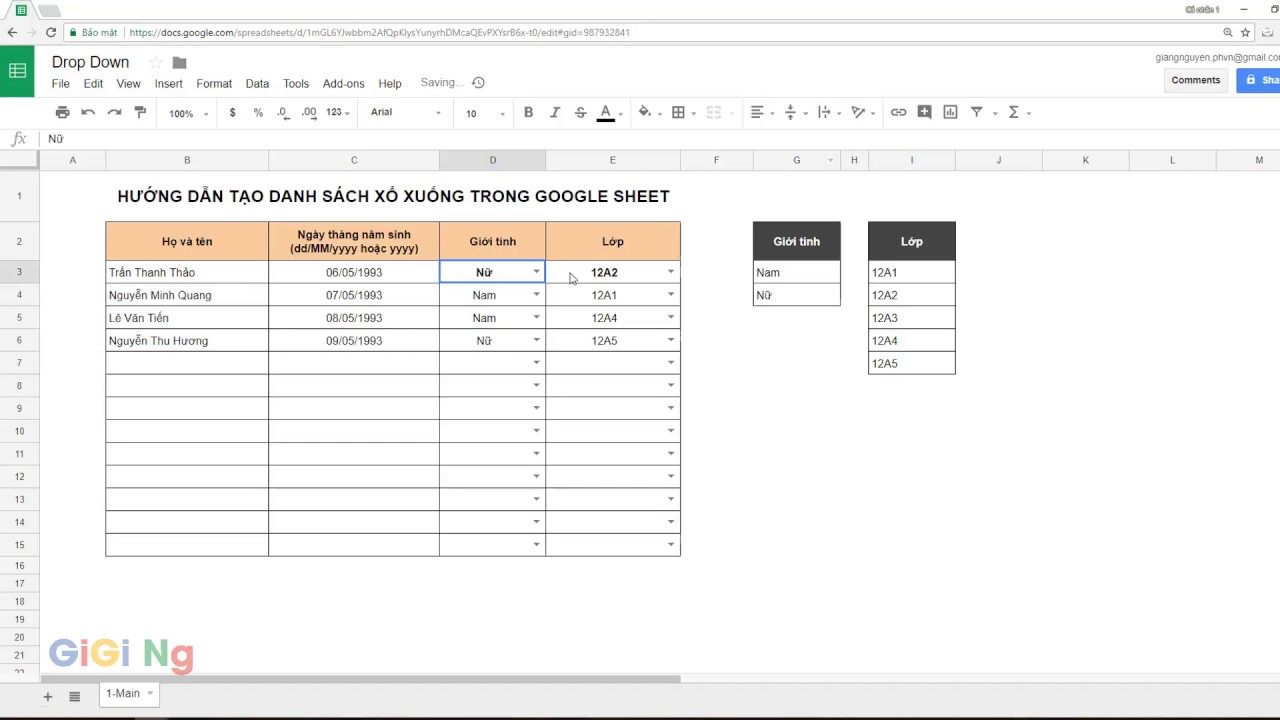Toggle italic formatting

coord(554,113)
